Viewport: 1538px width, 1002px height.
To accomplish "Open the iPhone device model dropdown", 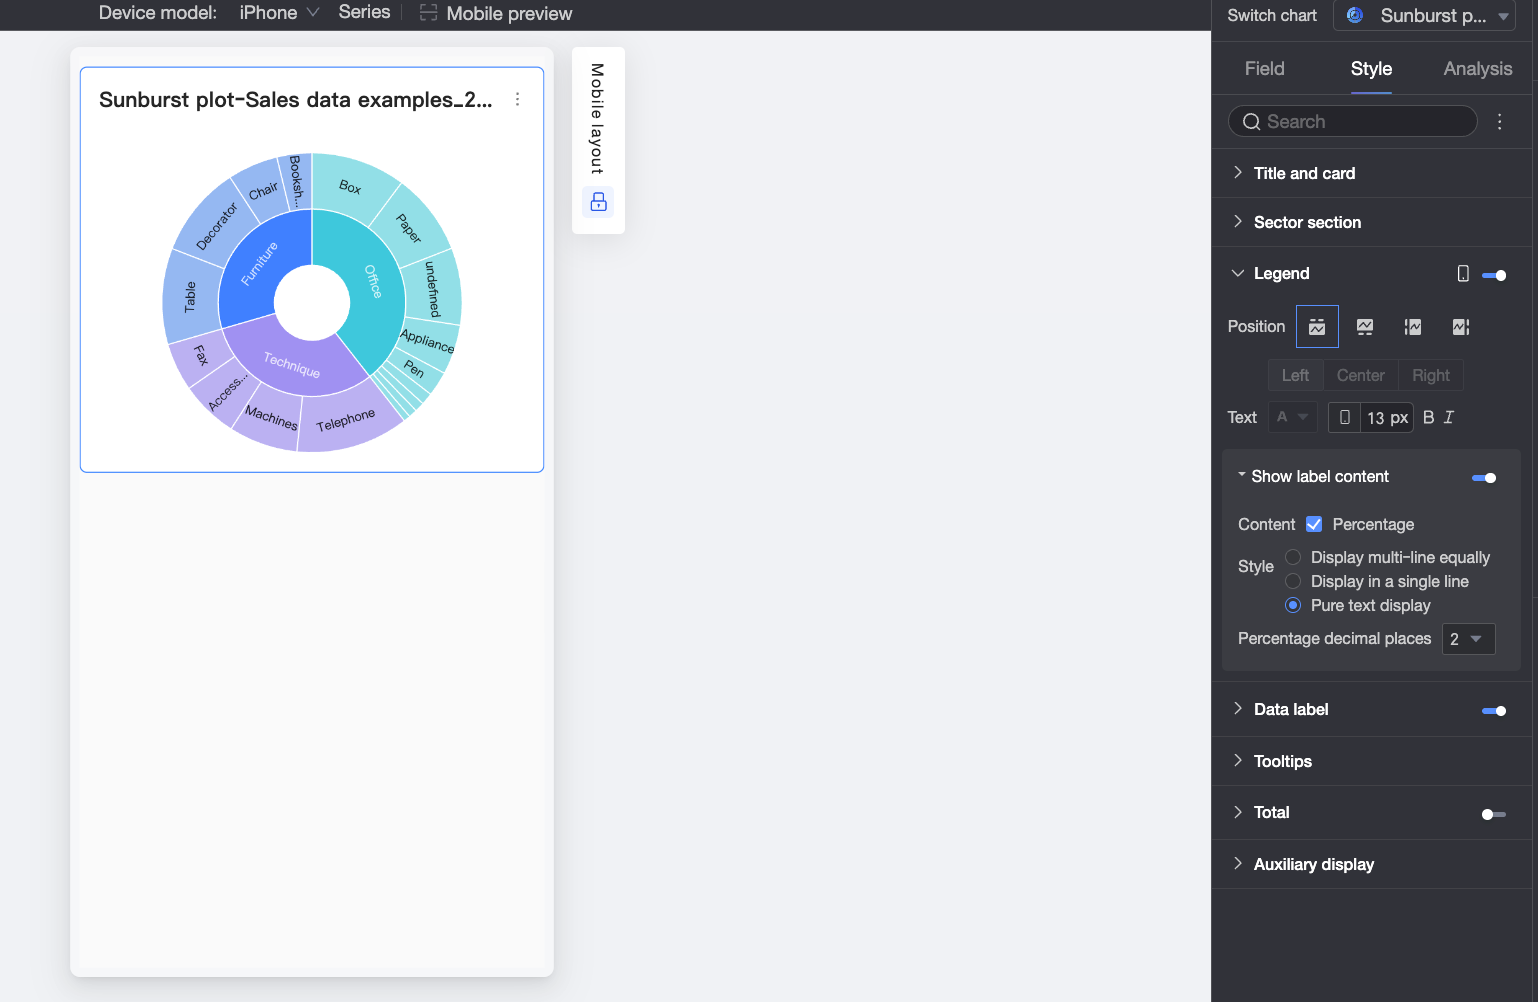I will (x=279, y=13).
